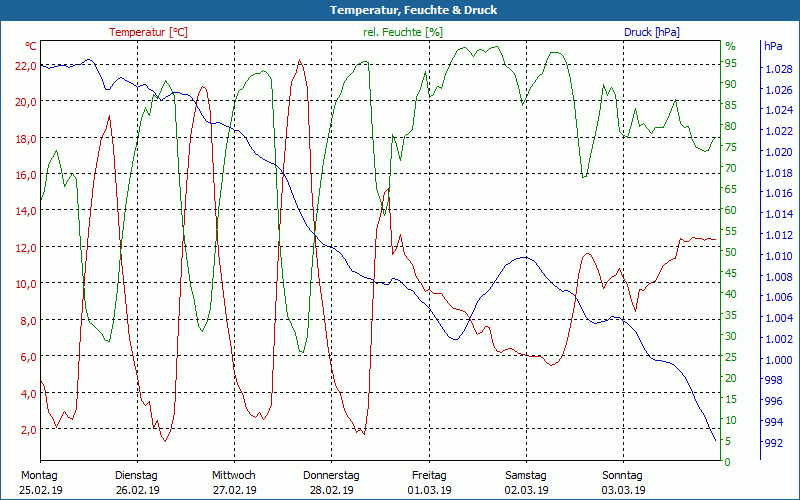The width and height of the screenshot is (800, 500).
Task: Click the °C unit label on left axis
Action: click(x=31, y=46)
